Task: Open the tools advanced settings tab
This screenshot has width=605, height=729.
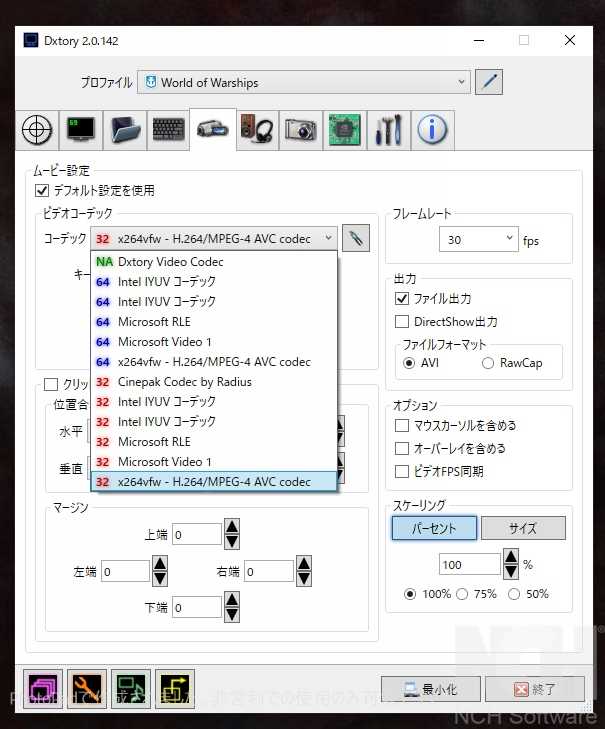Action: pos(389,130)
